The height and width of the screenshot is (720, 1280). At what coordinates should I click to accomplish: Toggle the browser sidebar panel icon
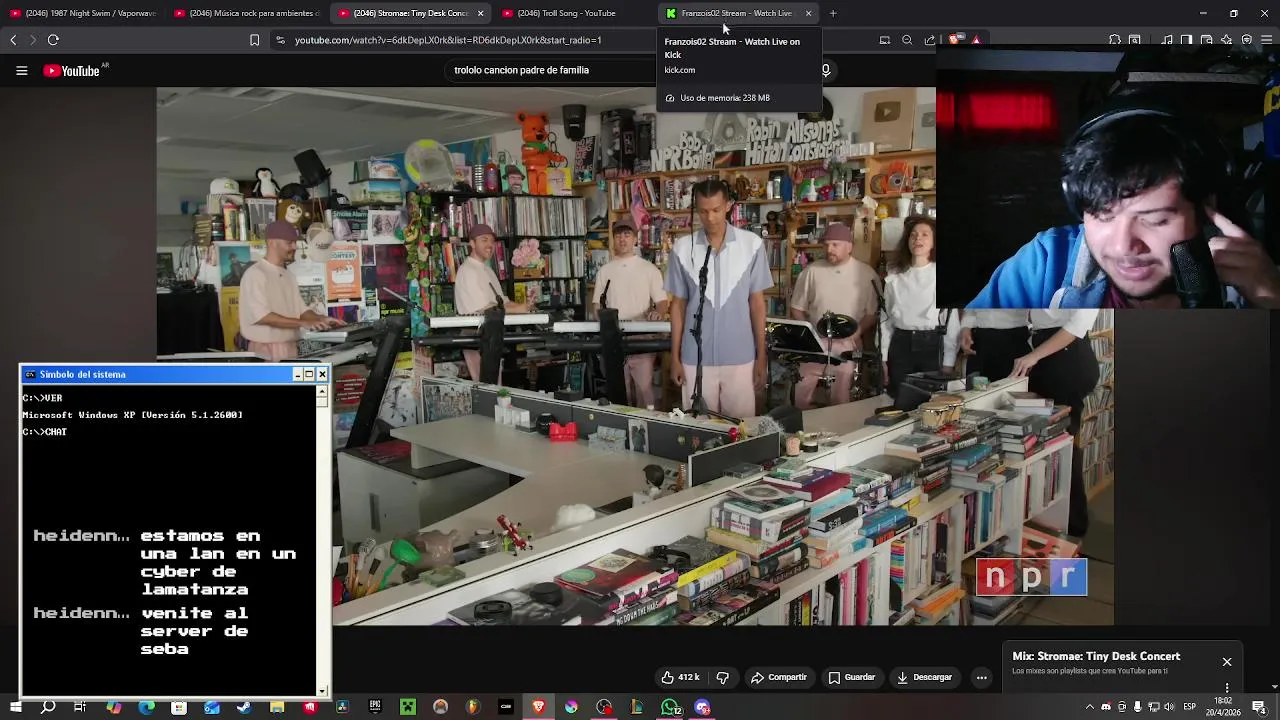point(1186,40)
